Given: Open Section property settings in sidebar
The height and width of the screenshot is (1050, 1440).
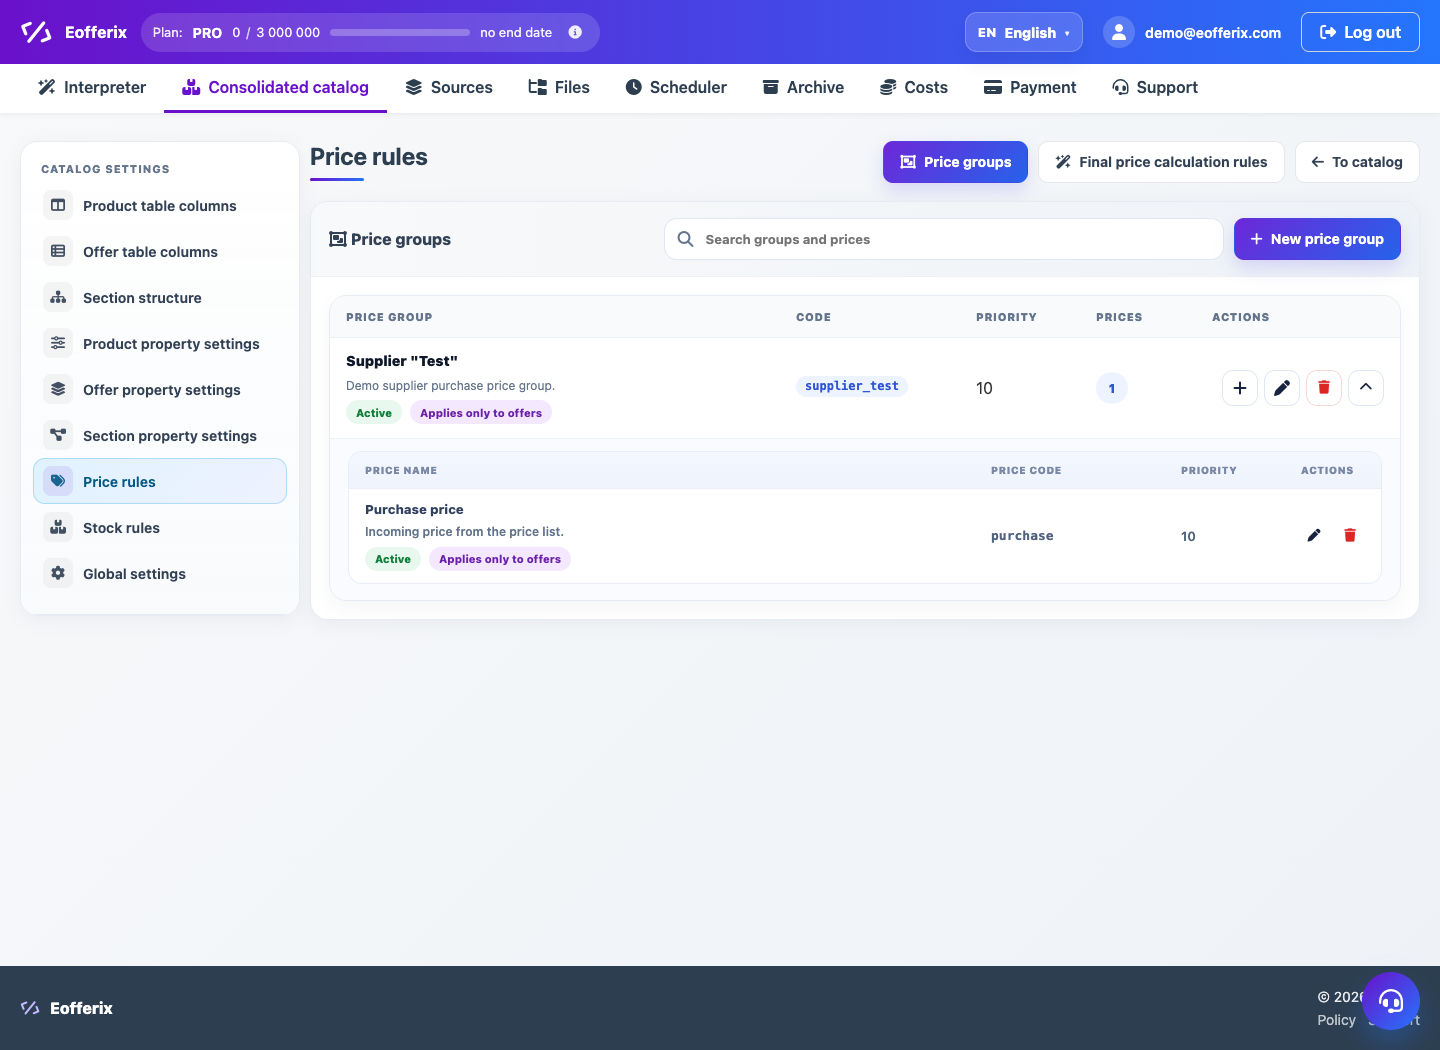Looking at the screenshot, I should tap(160, 435).
